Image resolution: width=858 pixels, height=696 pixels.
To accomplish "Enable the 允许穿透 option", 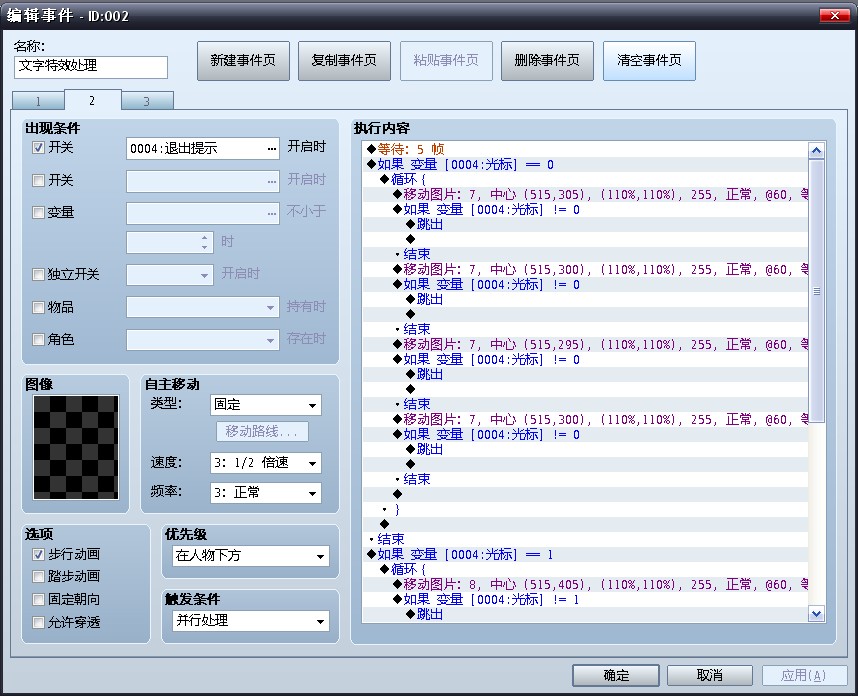I will click(38, 623).
